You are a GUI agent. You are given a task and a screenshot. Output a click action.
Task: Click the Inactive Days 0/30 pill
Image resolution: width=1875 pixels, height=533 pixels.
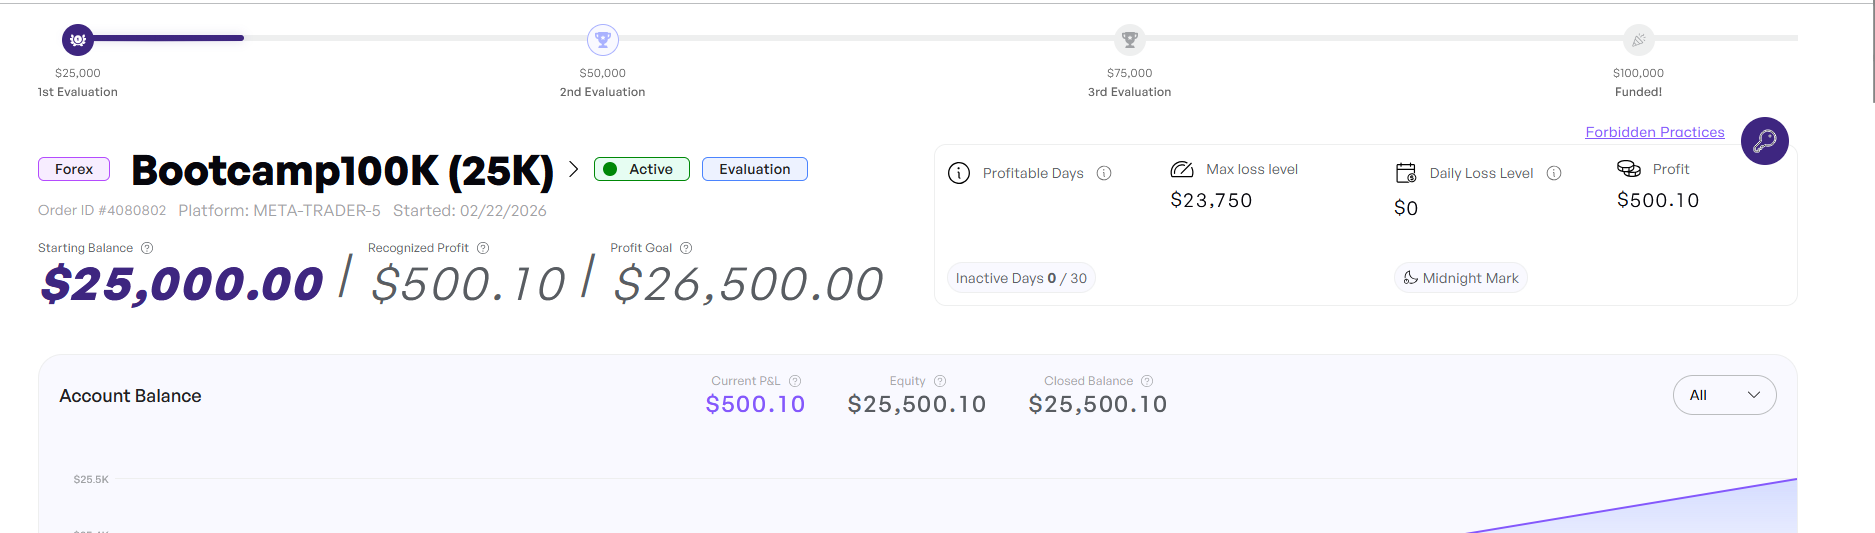pos(1020,278)
